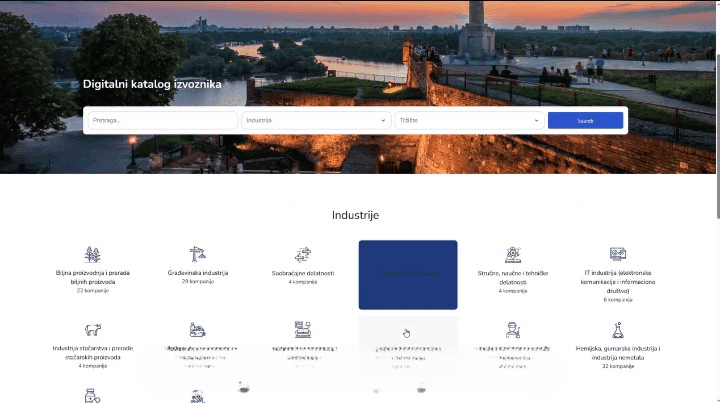
Task: Click the worker with tool icon
Action: tap(513, 330)
